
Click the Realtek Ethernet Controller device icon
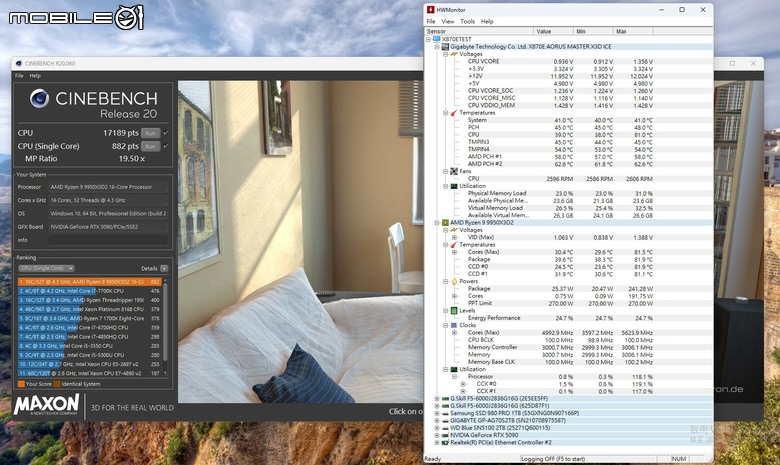[x=445, y=442]
